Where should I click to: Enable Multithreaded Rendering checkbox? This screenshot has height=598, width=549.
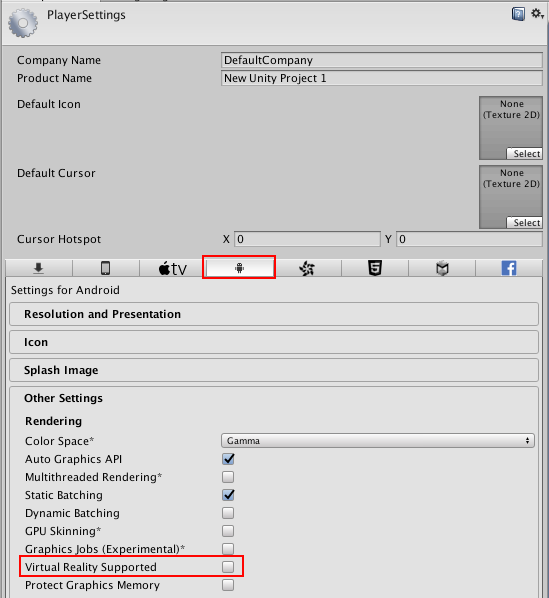point(228,477)
